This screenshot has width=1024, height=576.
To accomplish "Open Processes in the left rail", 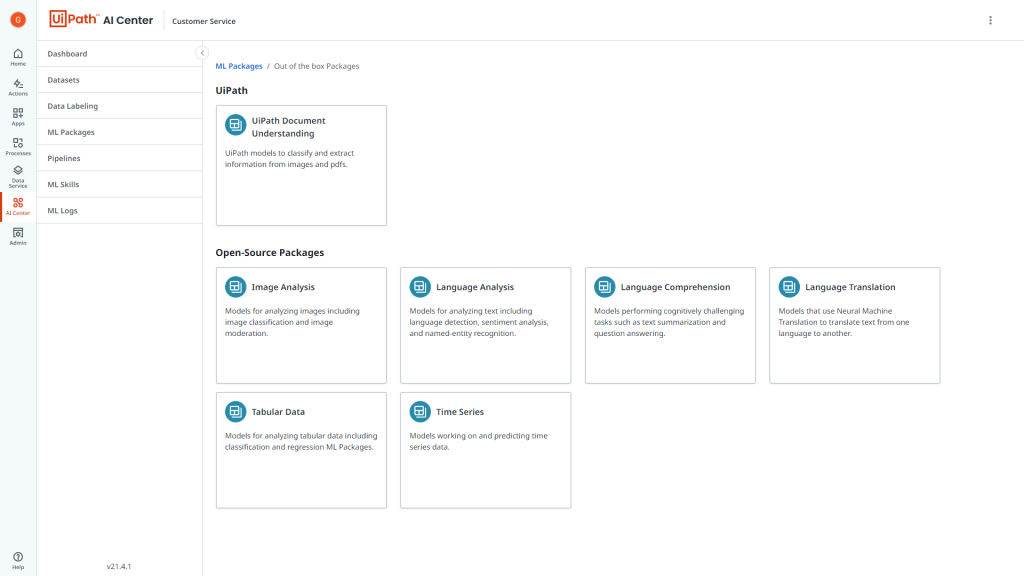I will [18, 146].
